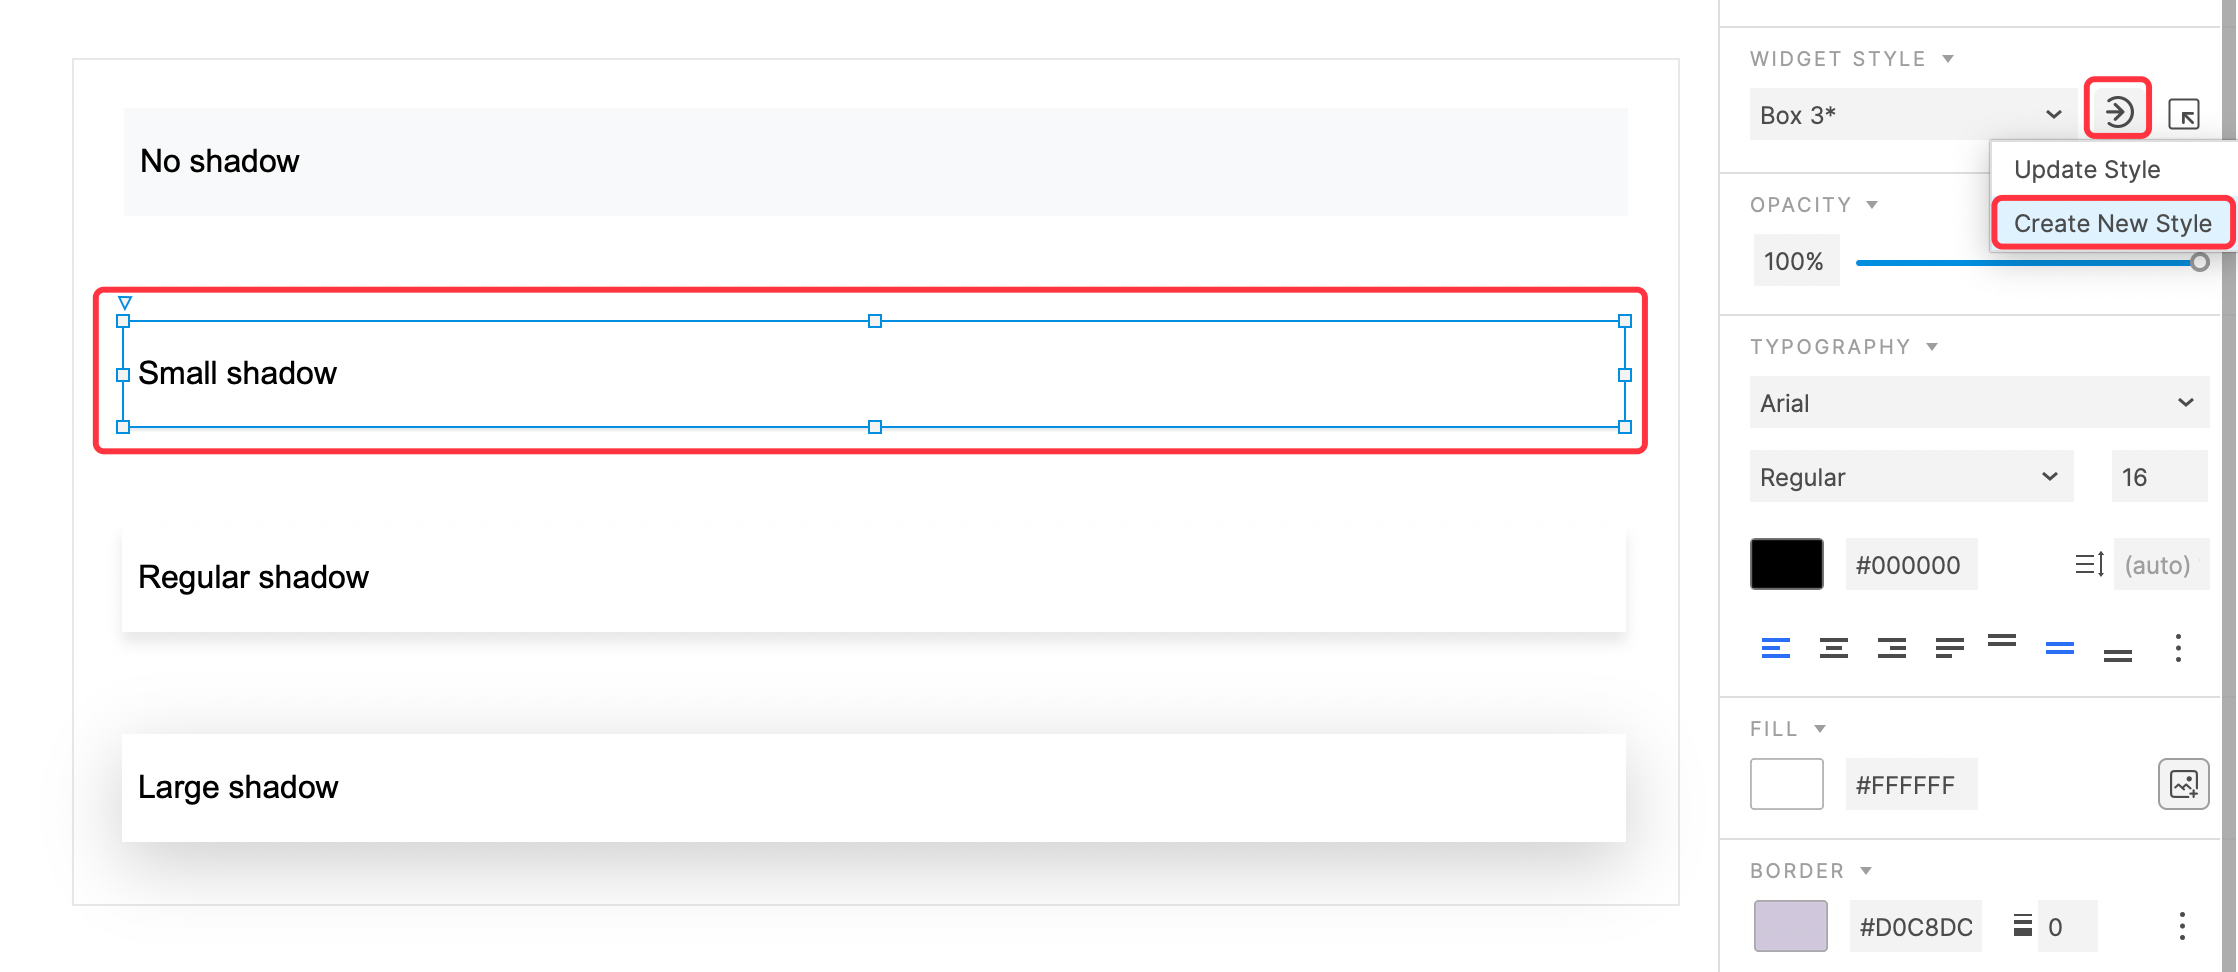
Task: Toggle middle vertical alignment
Action: coord(2059,648)
